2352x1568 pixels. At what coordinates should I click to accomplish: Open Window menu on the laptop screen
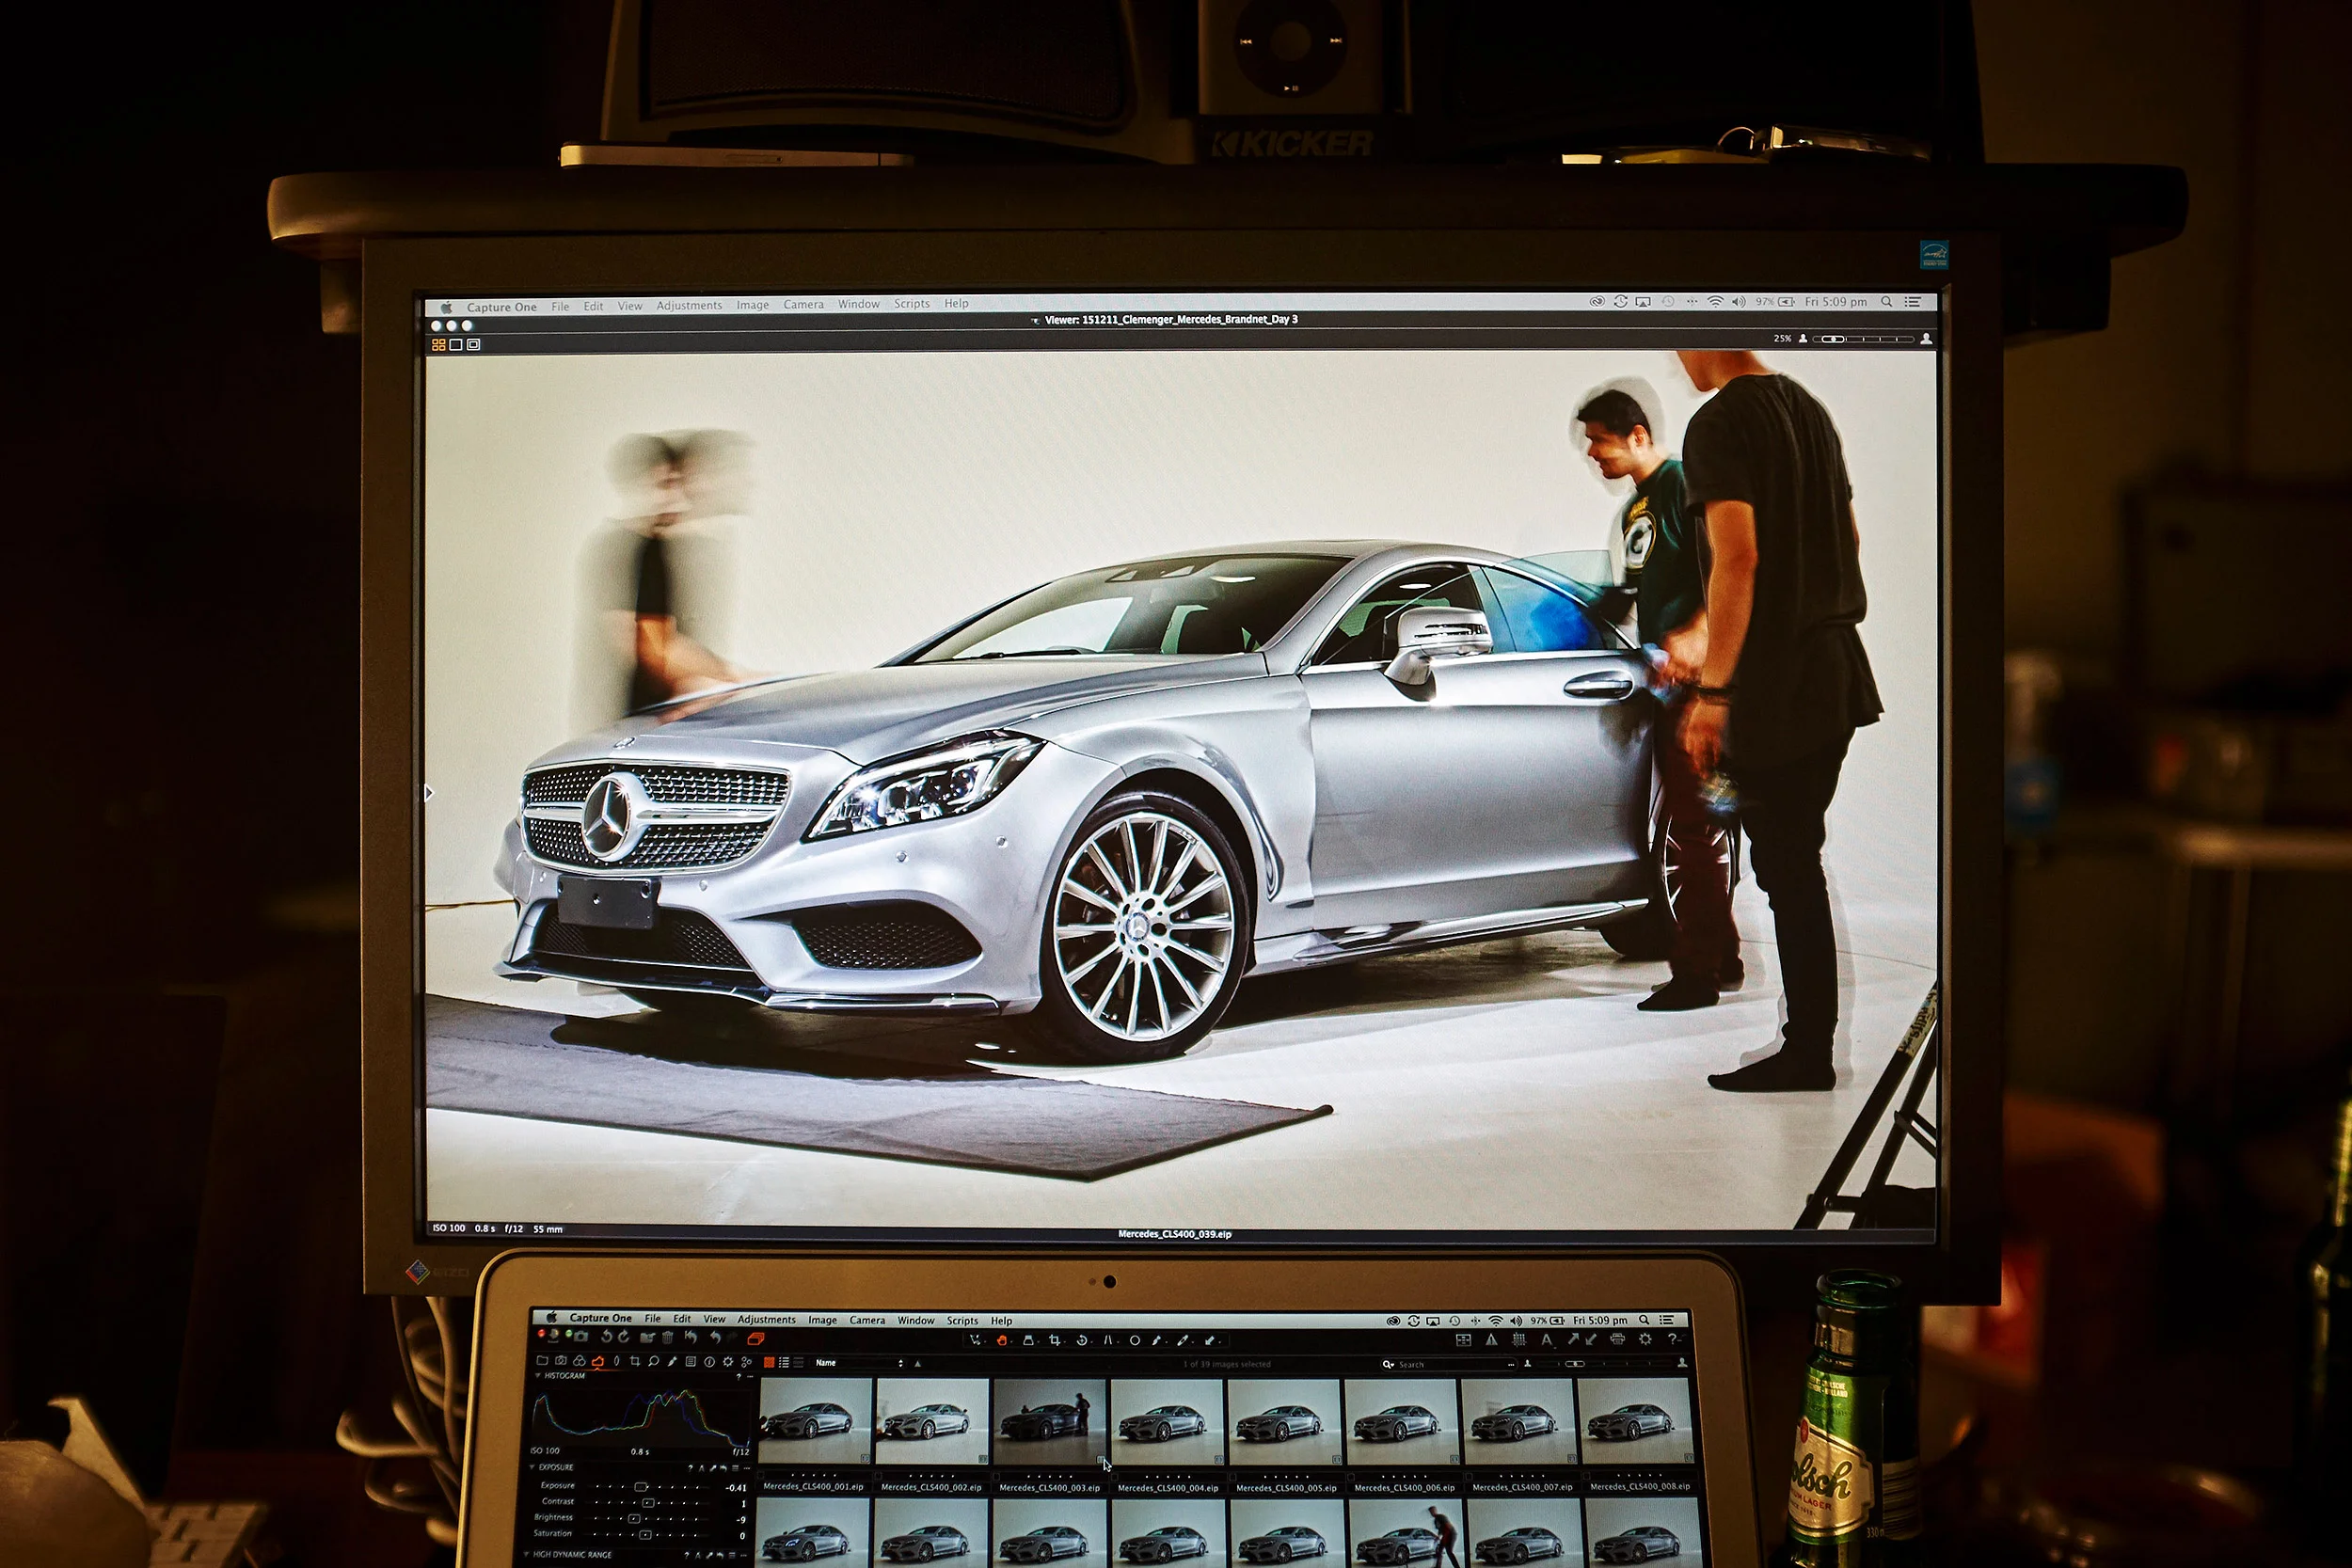tap(917, 1321)
